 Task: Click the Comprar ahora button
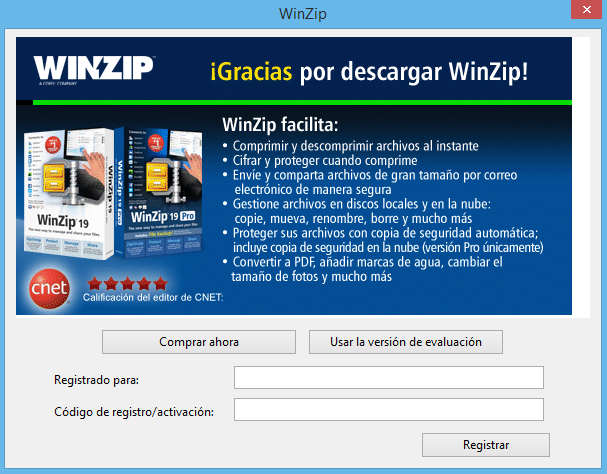coord(199,342)
